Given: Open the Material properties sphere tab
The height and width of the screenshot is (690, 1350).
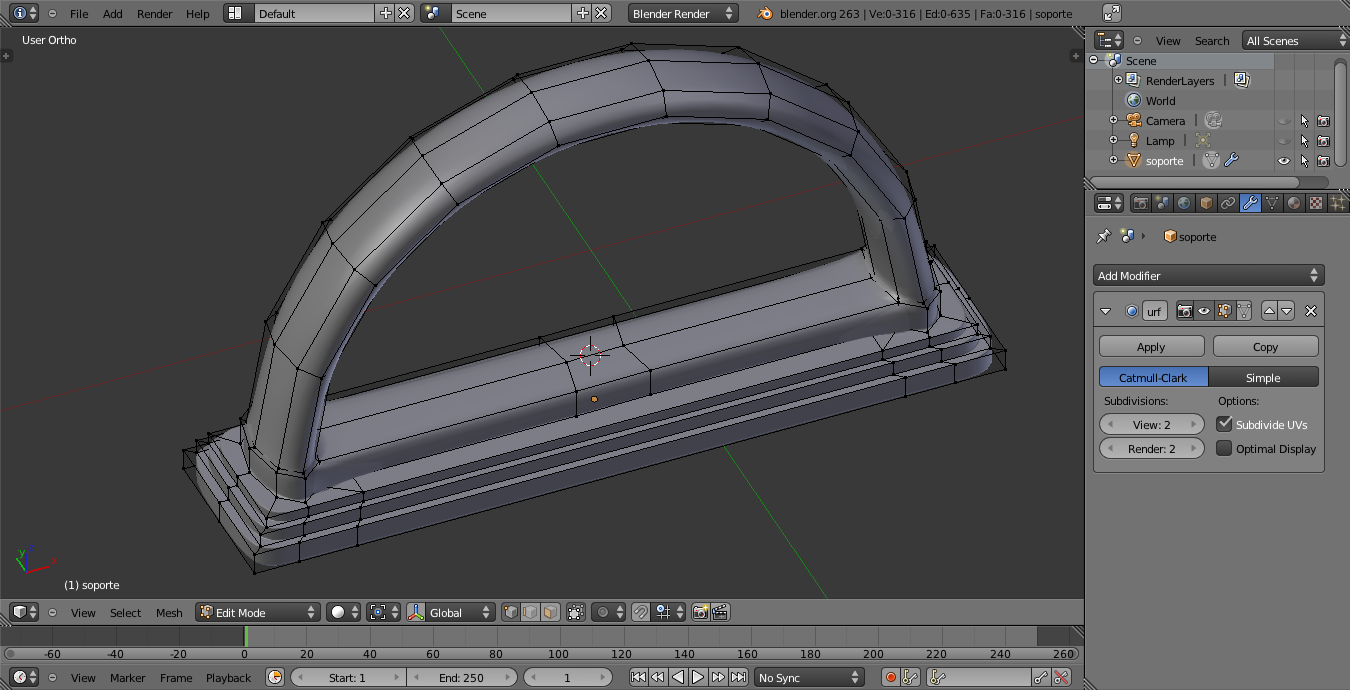Looking at the screenshot, I should tap(1294, 203).
